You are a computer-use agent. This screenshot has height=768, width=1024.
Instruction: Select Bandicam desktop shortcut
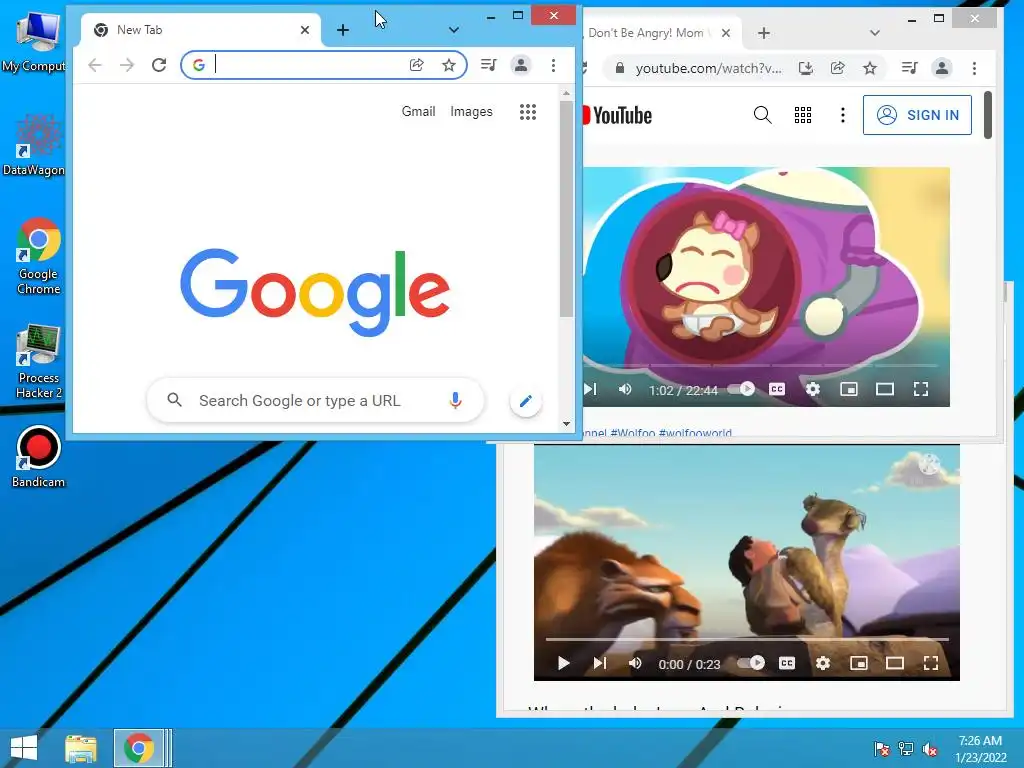(x=39, y=457)
